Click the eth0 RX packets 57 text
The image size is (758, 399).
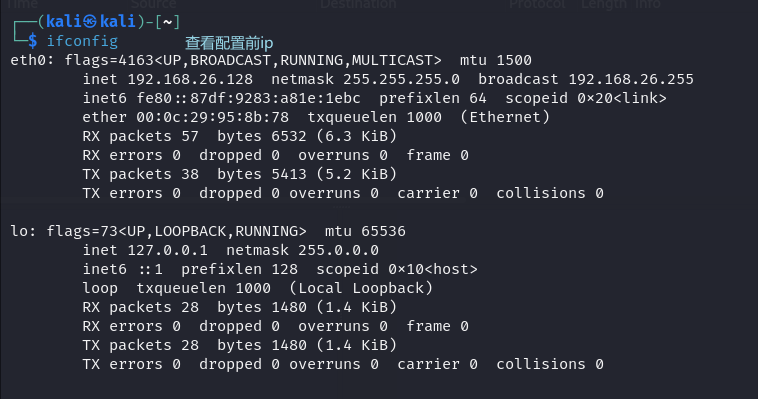click(x=141, y=136)
